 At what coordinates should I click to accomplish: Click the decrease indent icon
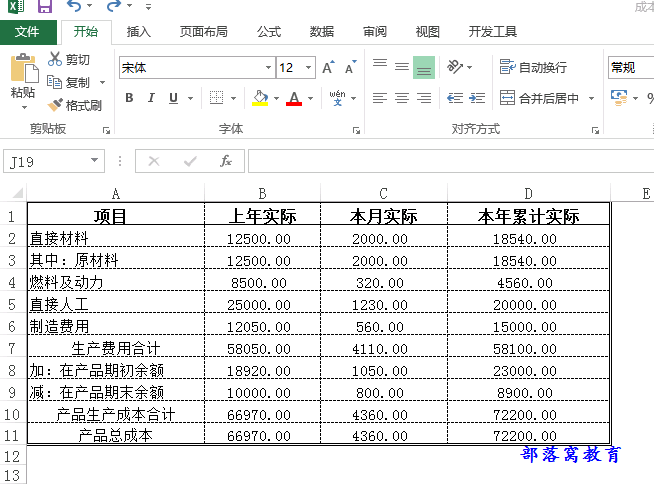point(455,98)
